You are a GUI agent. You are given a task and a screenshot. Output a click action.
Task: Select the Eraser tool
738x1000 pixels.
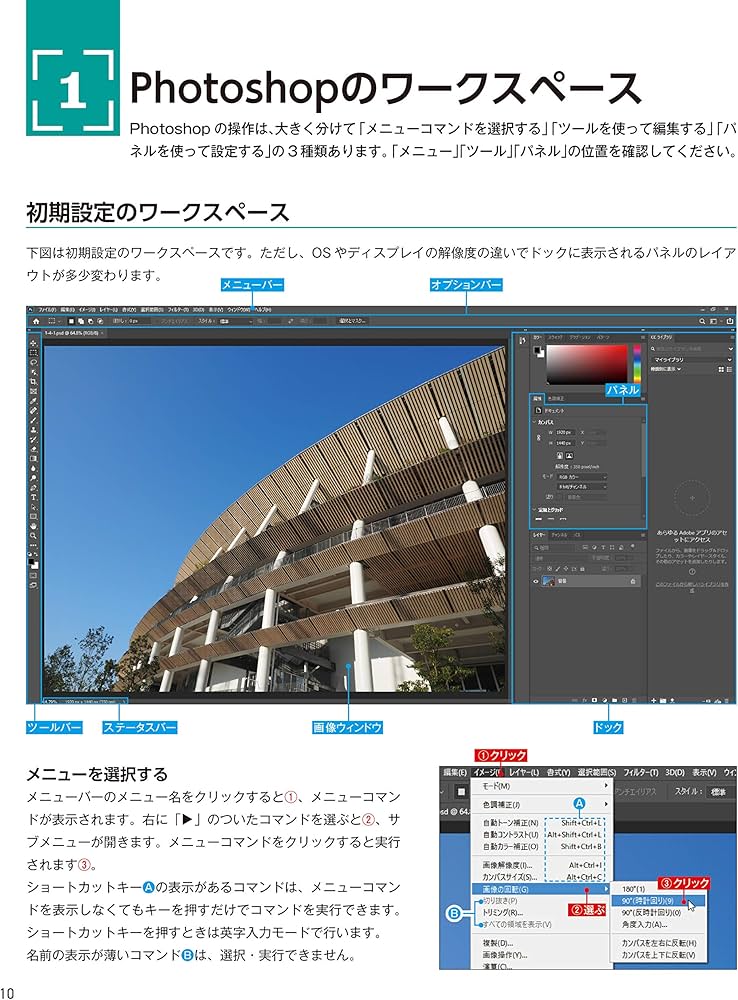33,449
